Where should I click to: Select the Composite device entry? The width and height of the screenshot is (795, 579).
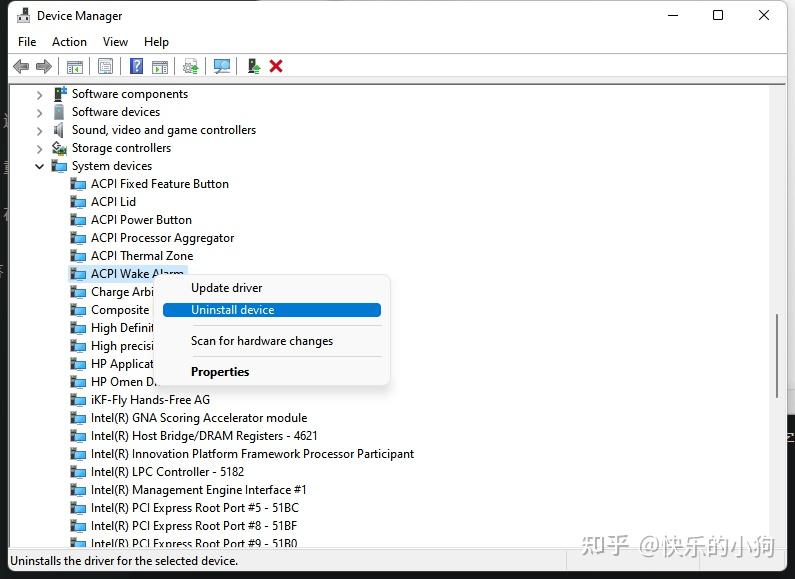pyautogui.click(x=120, y=310)
